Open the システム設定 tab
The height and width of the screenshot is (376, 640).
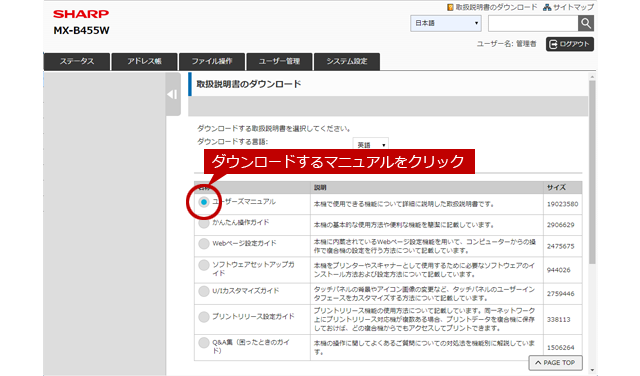pos(347,62)
